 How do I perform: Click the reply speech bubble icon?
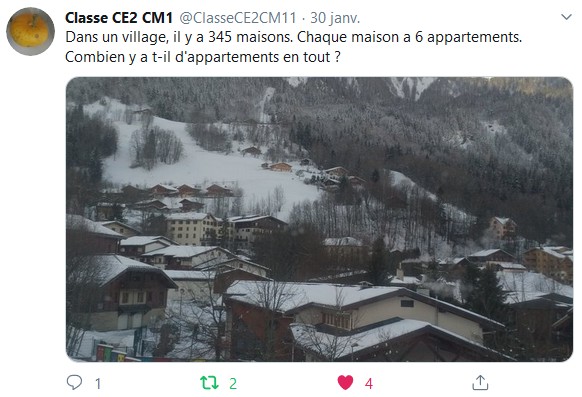coord(74,382)
